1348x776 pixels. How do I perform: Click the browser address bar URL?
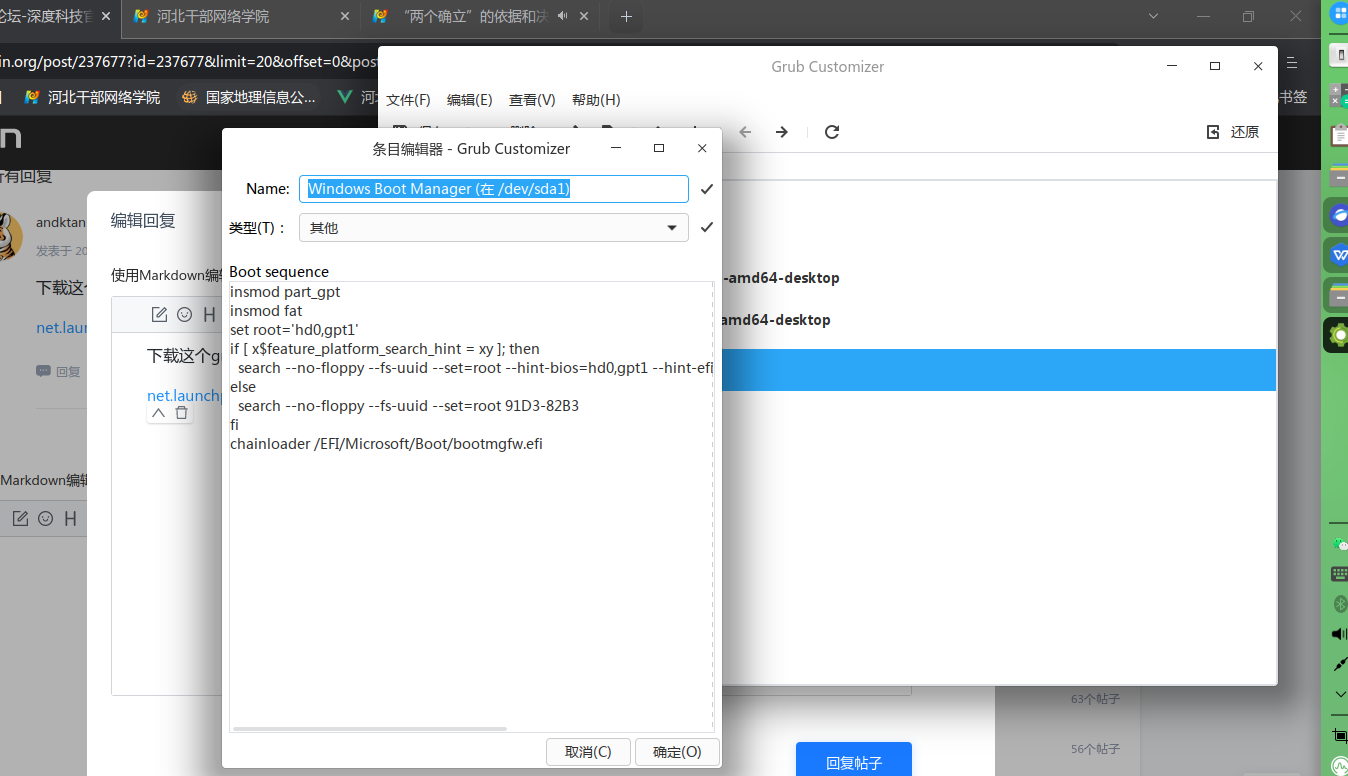[188, 61]
